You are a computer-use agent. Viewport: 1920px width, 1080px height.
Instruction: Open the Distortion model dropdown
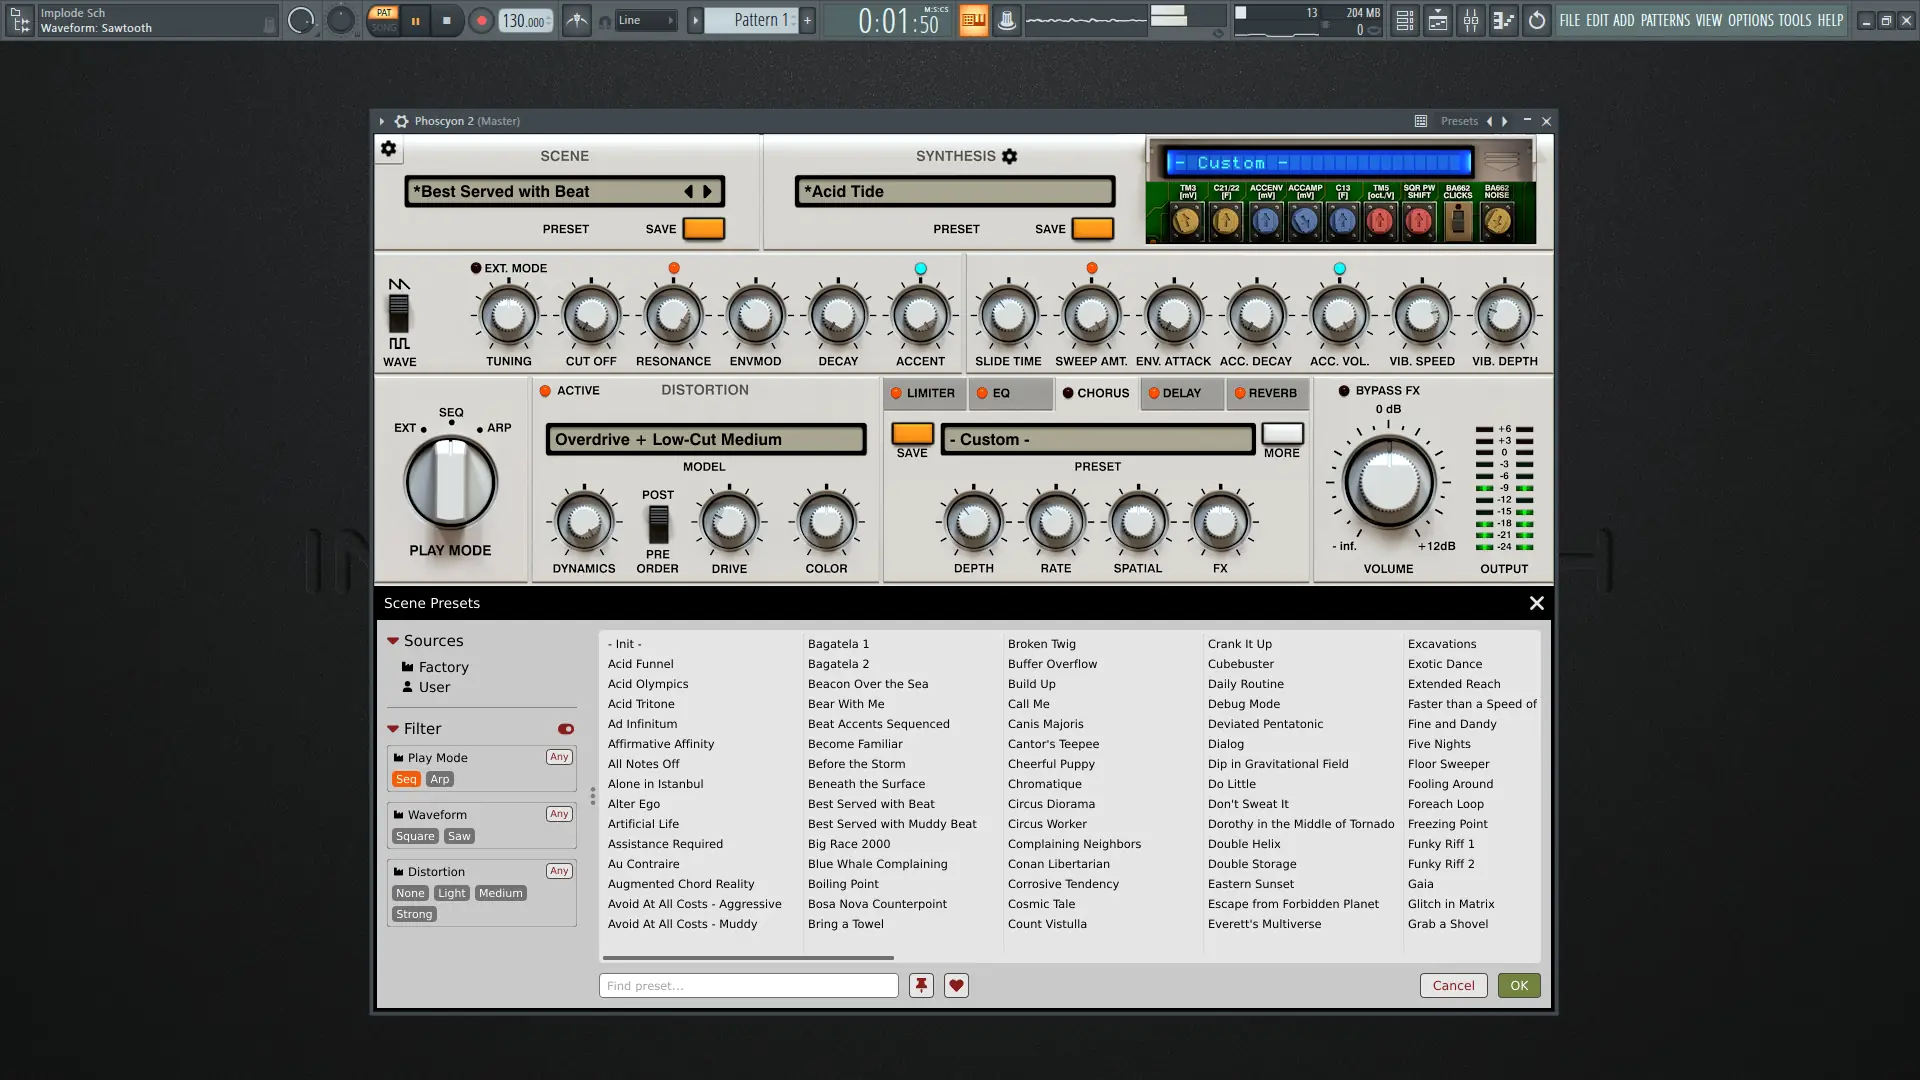(705, 439)
